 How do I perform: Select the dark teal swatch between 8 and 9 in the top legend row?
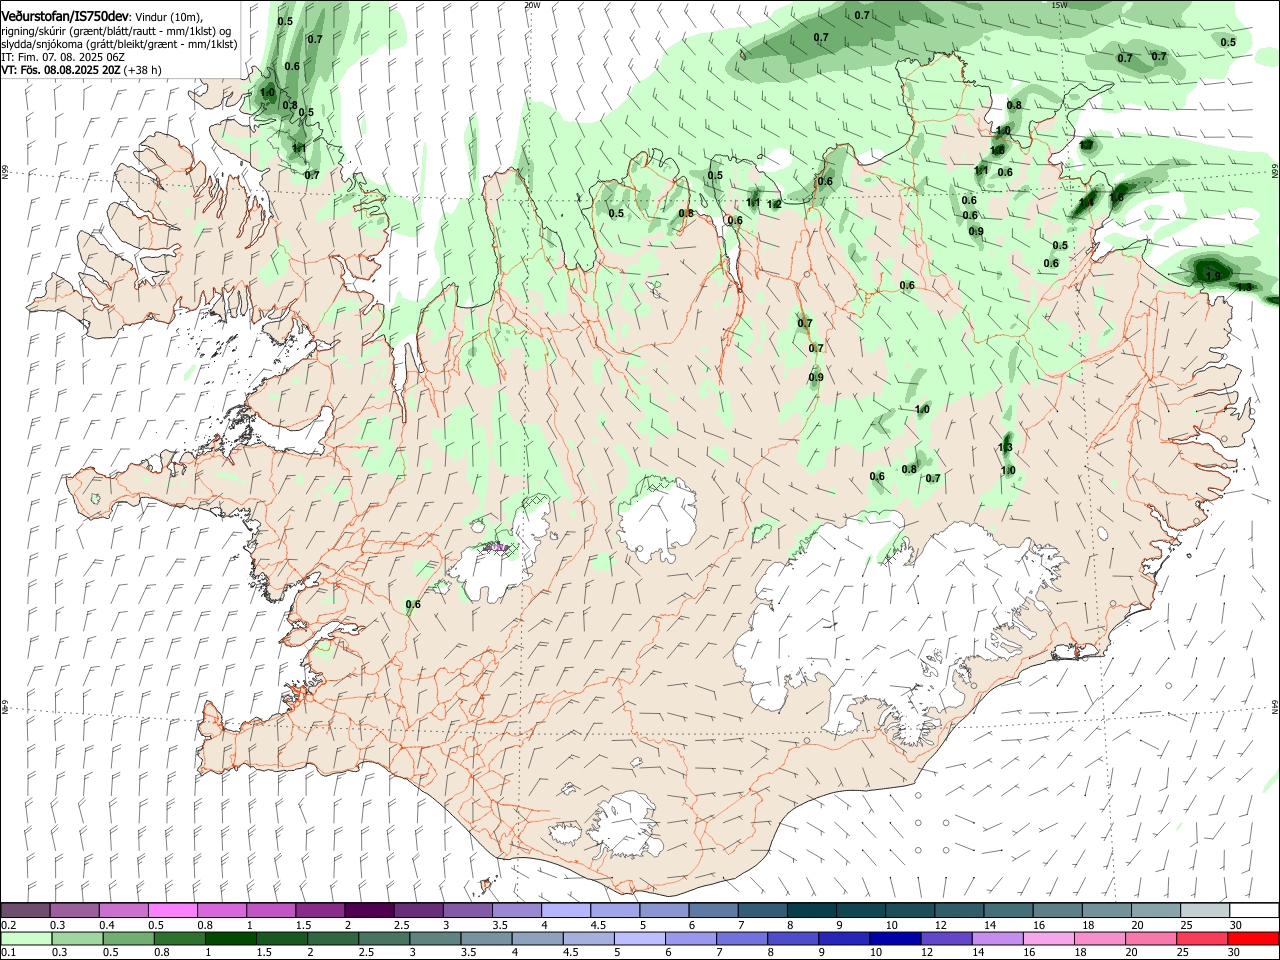click(811, 911)
